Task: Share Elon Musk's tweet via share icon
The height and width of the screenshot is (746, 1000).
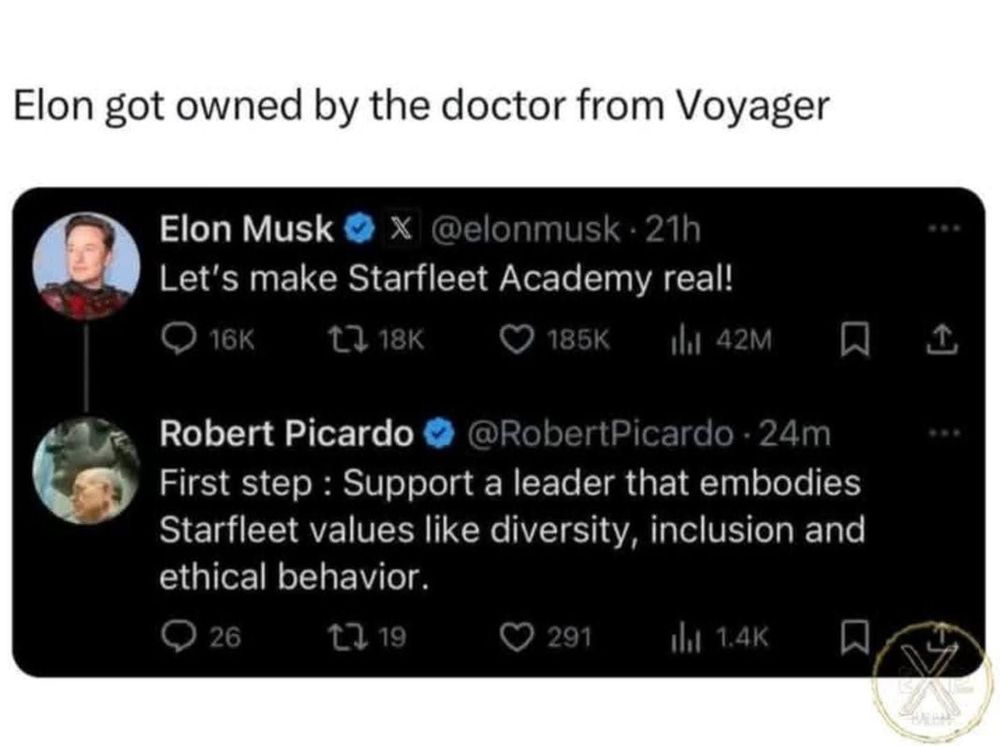Action: 942,339
